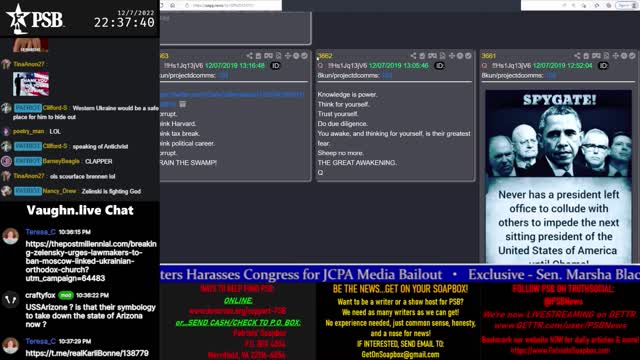Click the glasses reader icon on post 3662

[432, 56]
